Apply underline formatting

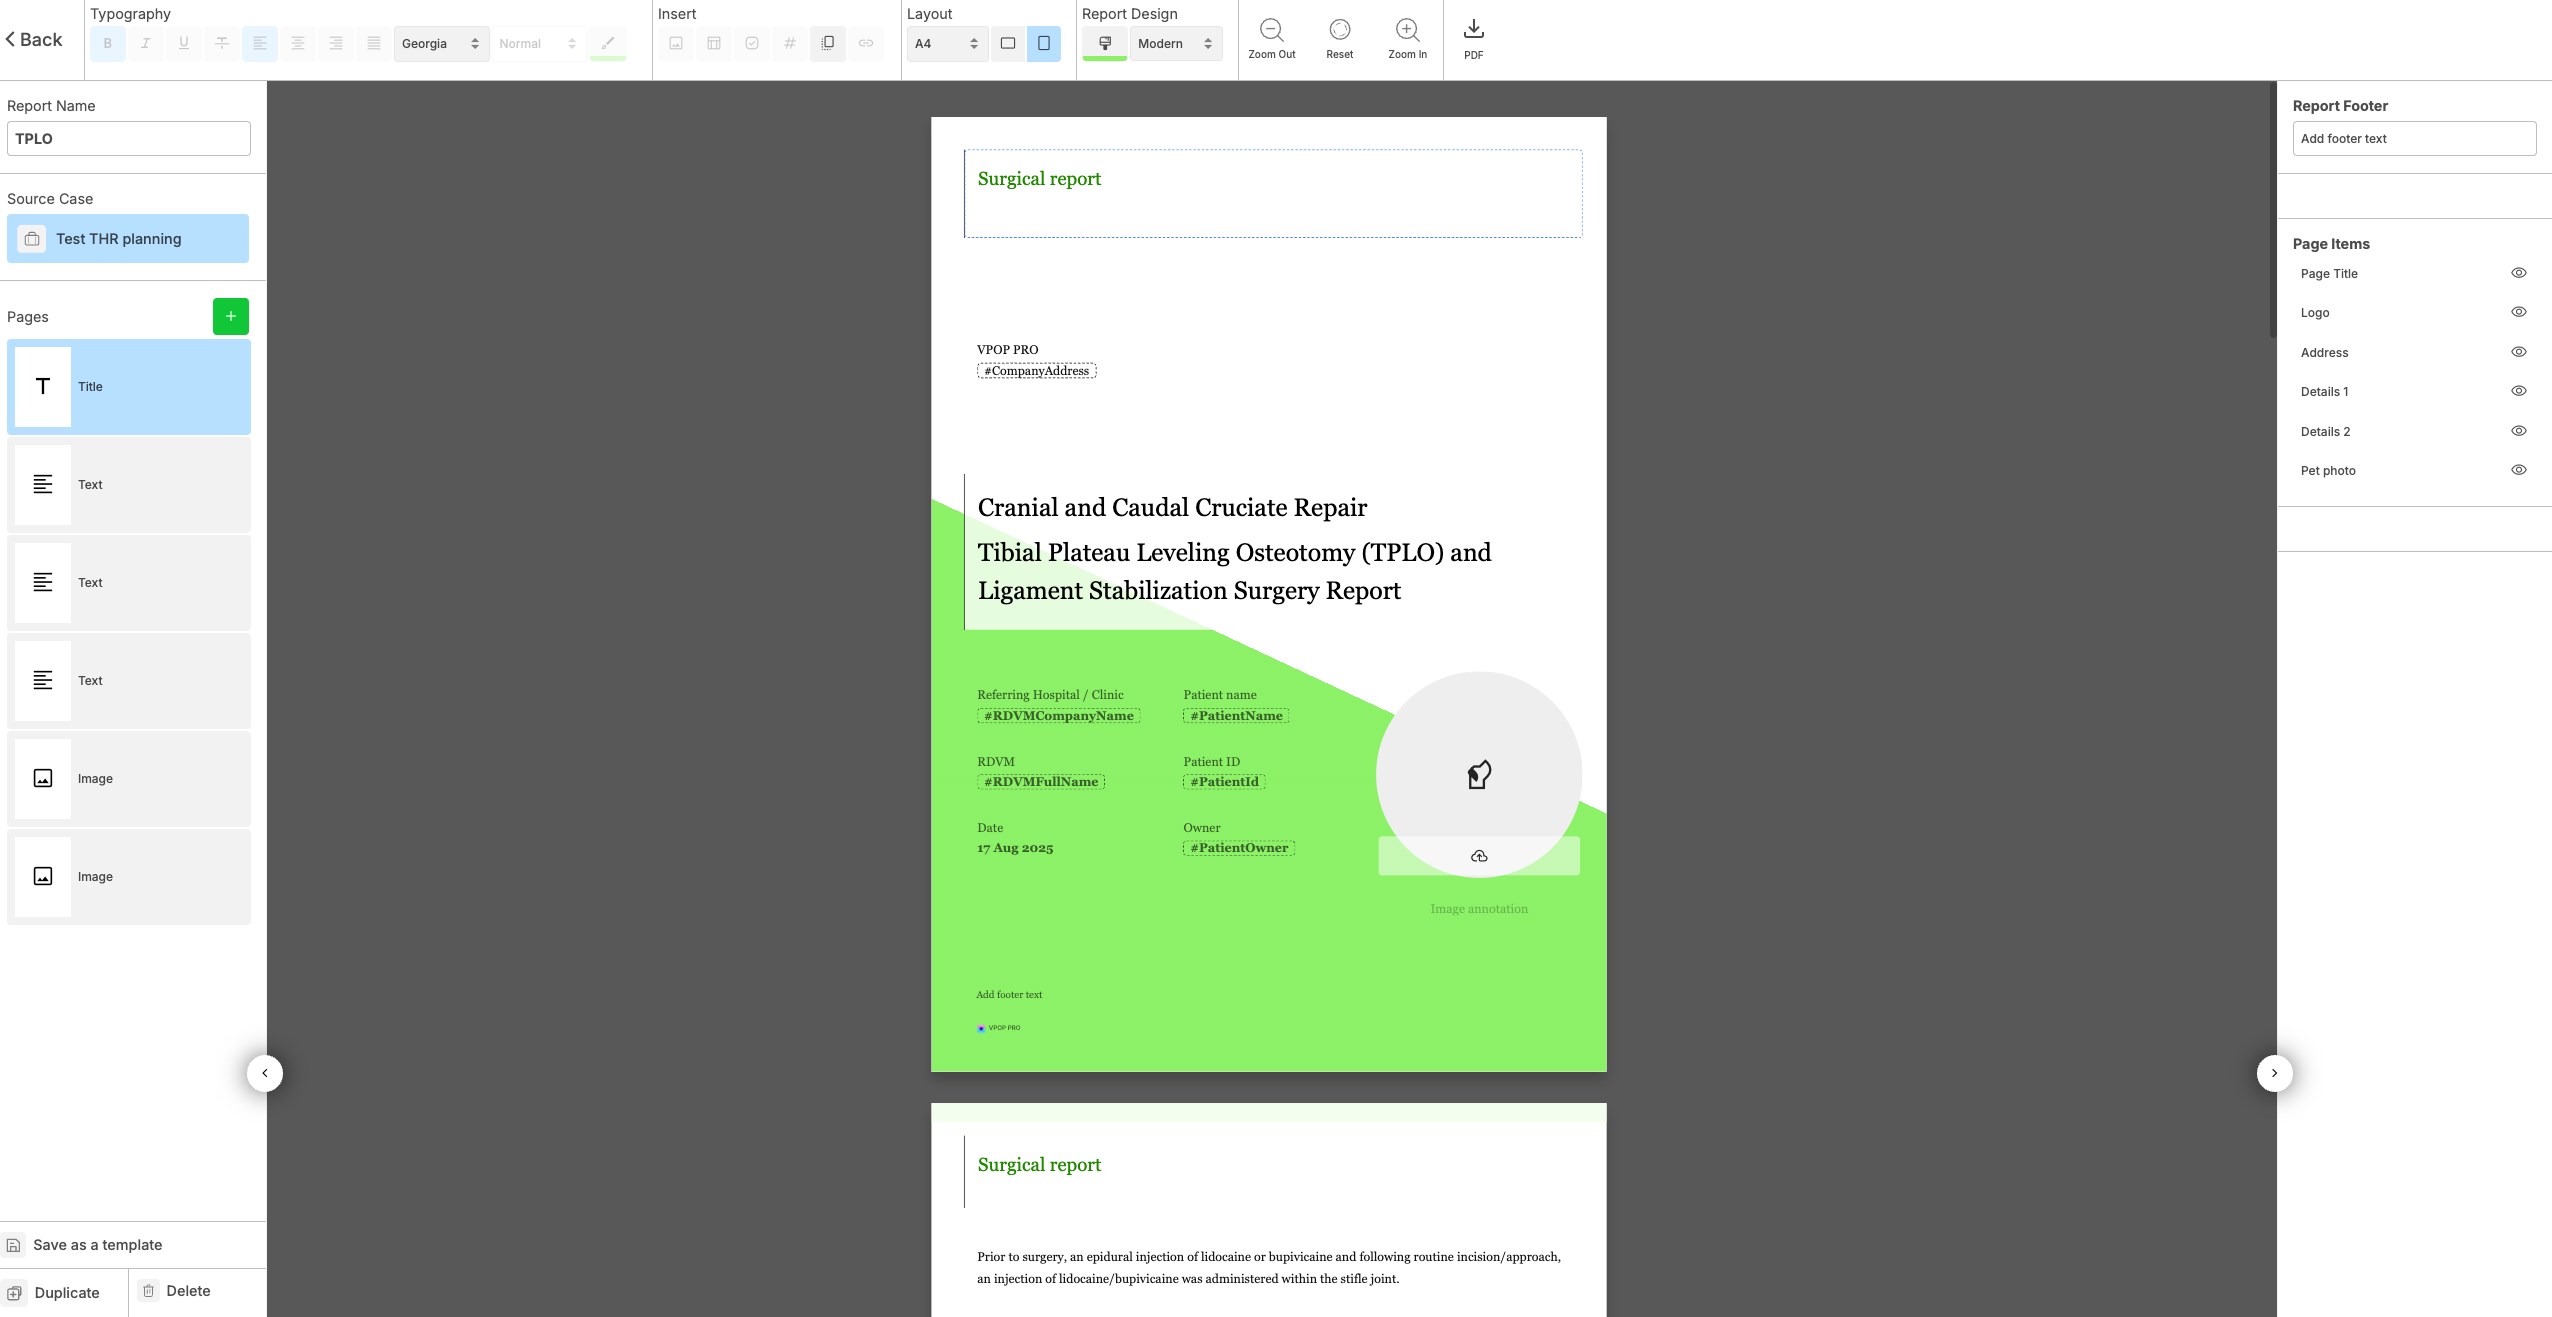tap(184, 43)
